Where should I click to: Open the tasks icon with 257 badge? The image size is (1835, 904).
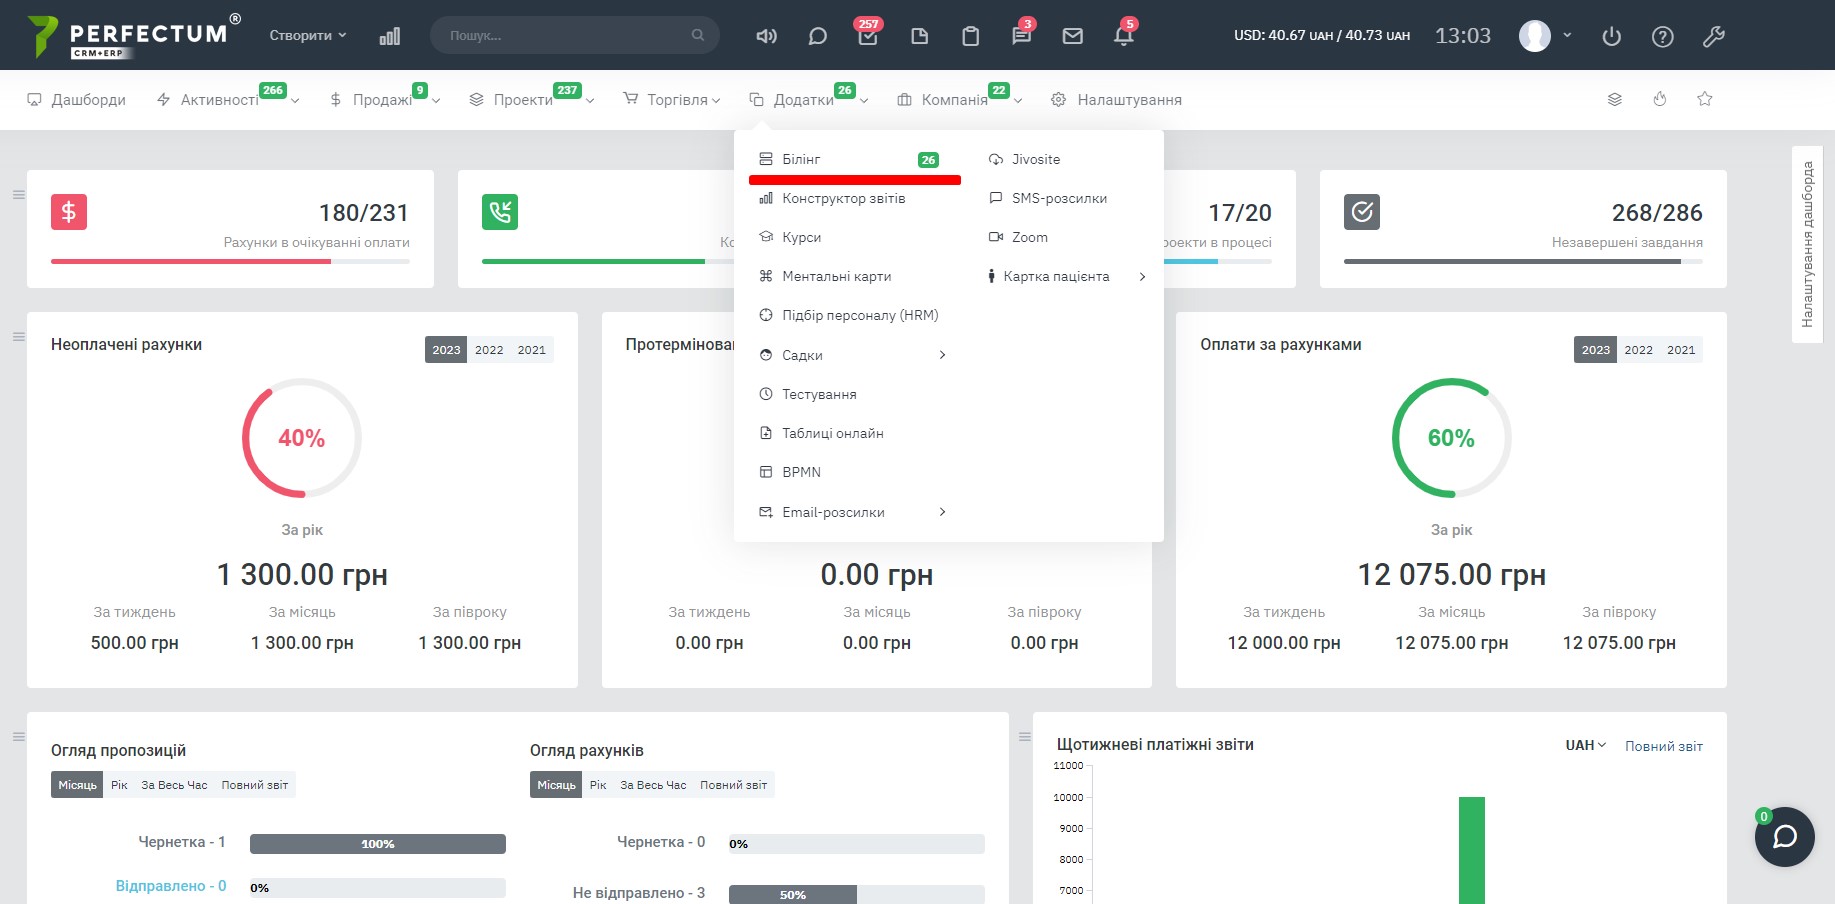coord(867,36)
